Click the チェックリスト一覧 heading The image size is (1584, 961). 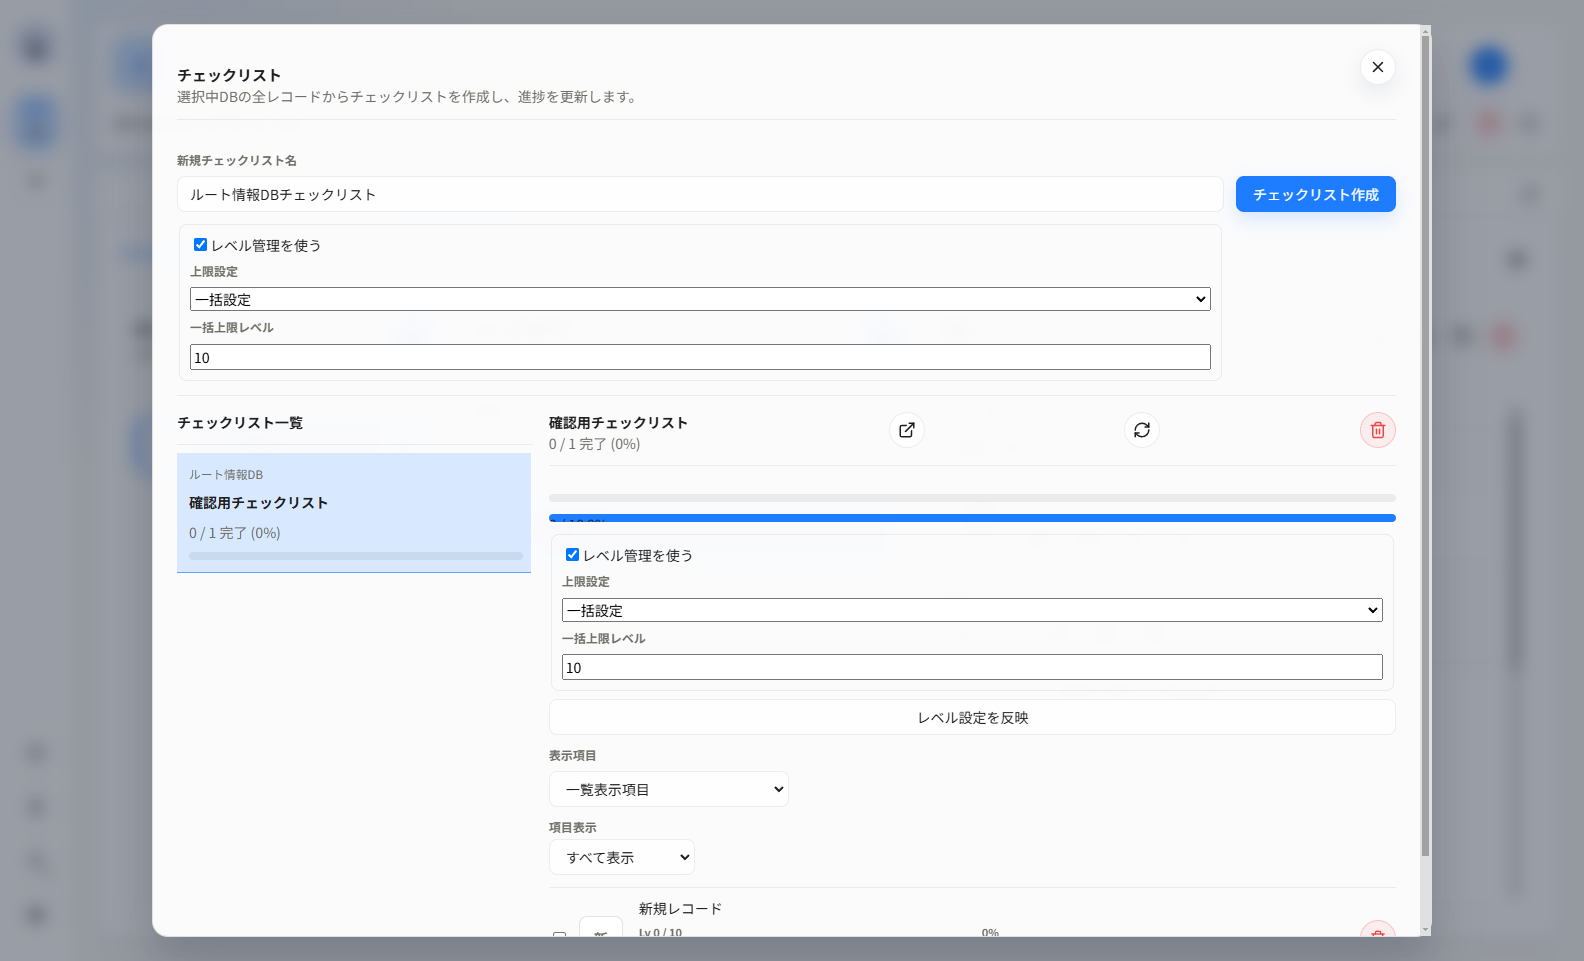(x=240, y=423)
